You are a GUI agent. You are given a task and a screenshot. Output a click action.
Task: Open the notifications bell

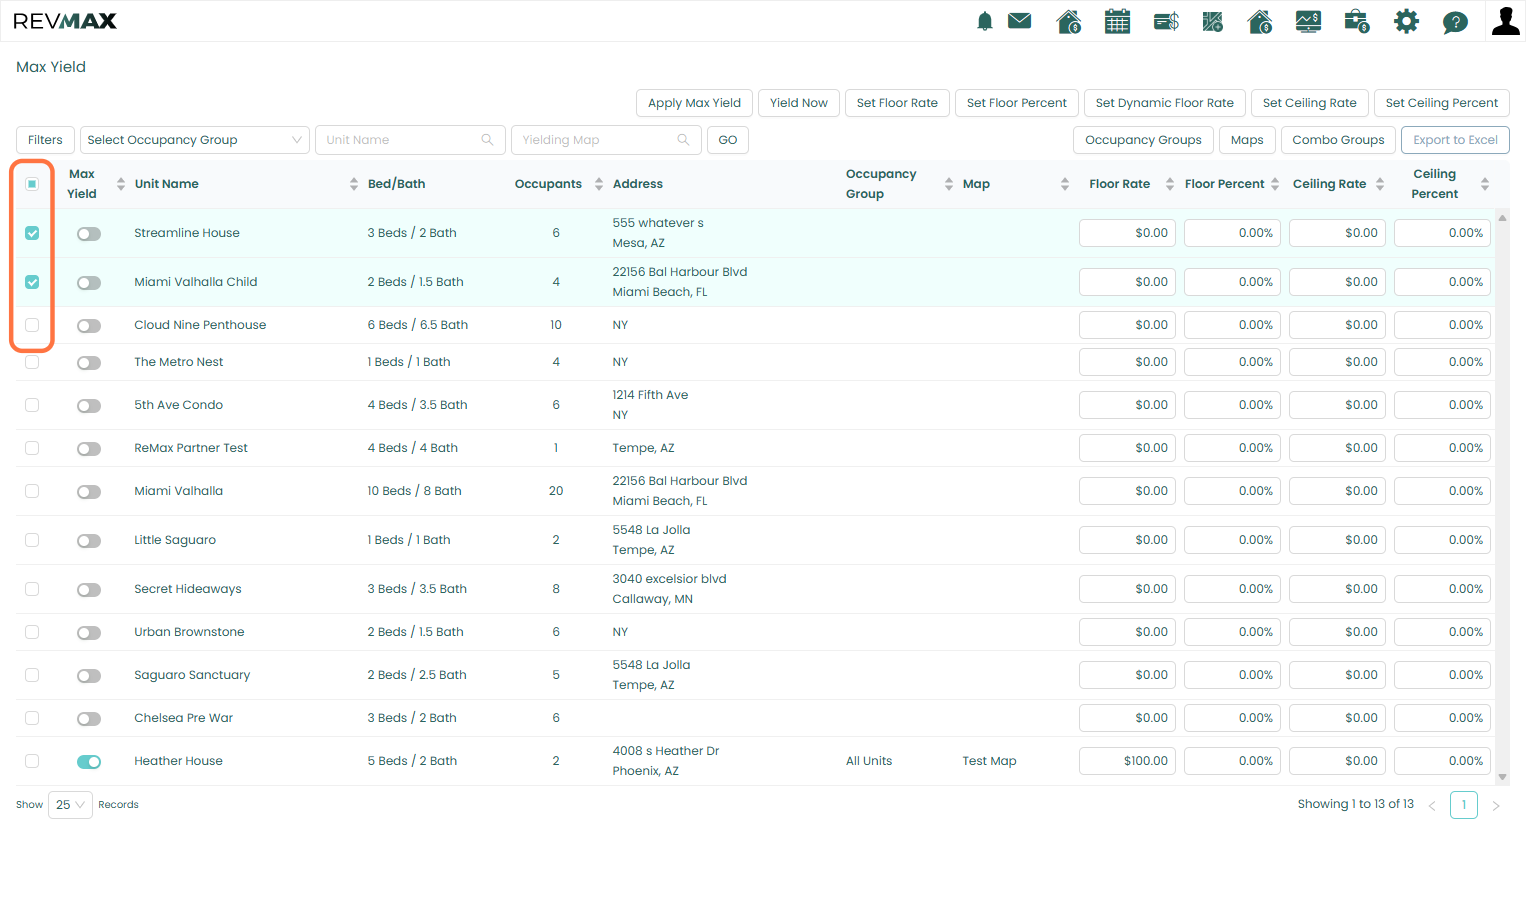[985, 21]
